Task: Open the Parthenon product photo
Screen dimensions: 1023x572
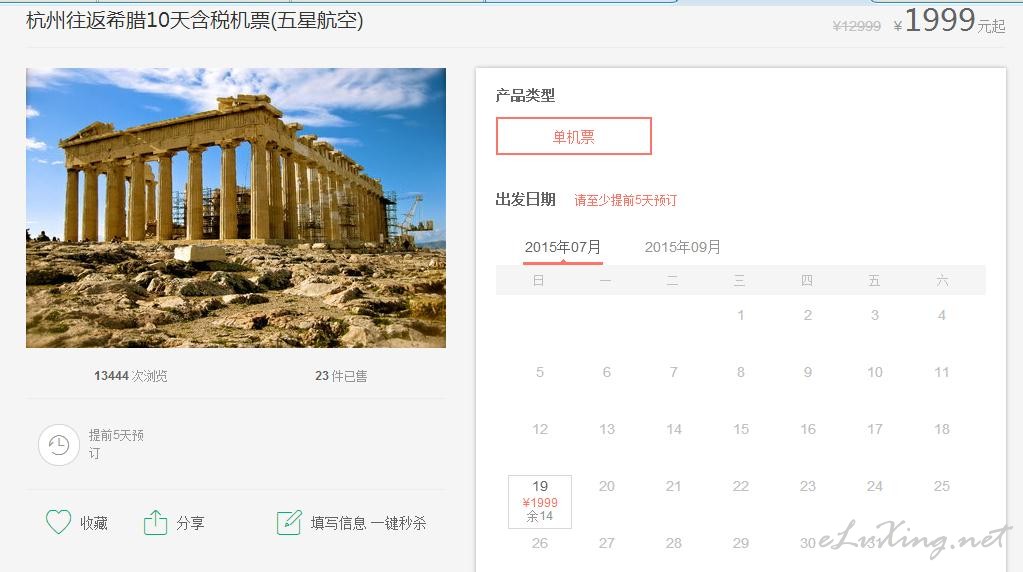Action: (236, 207)
